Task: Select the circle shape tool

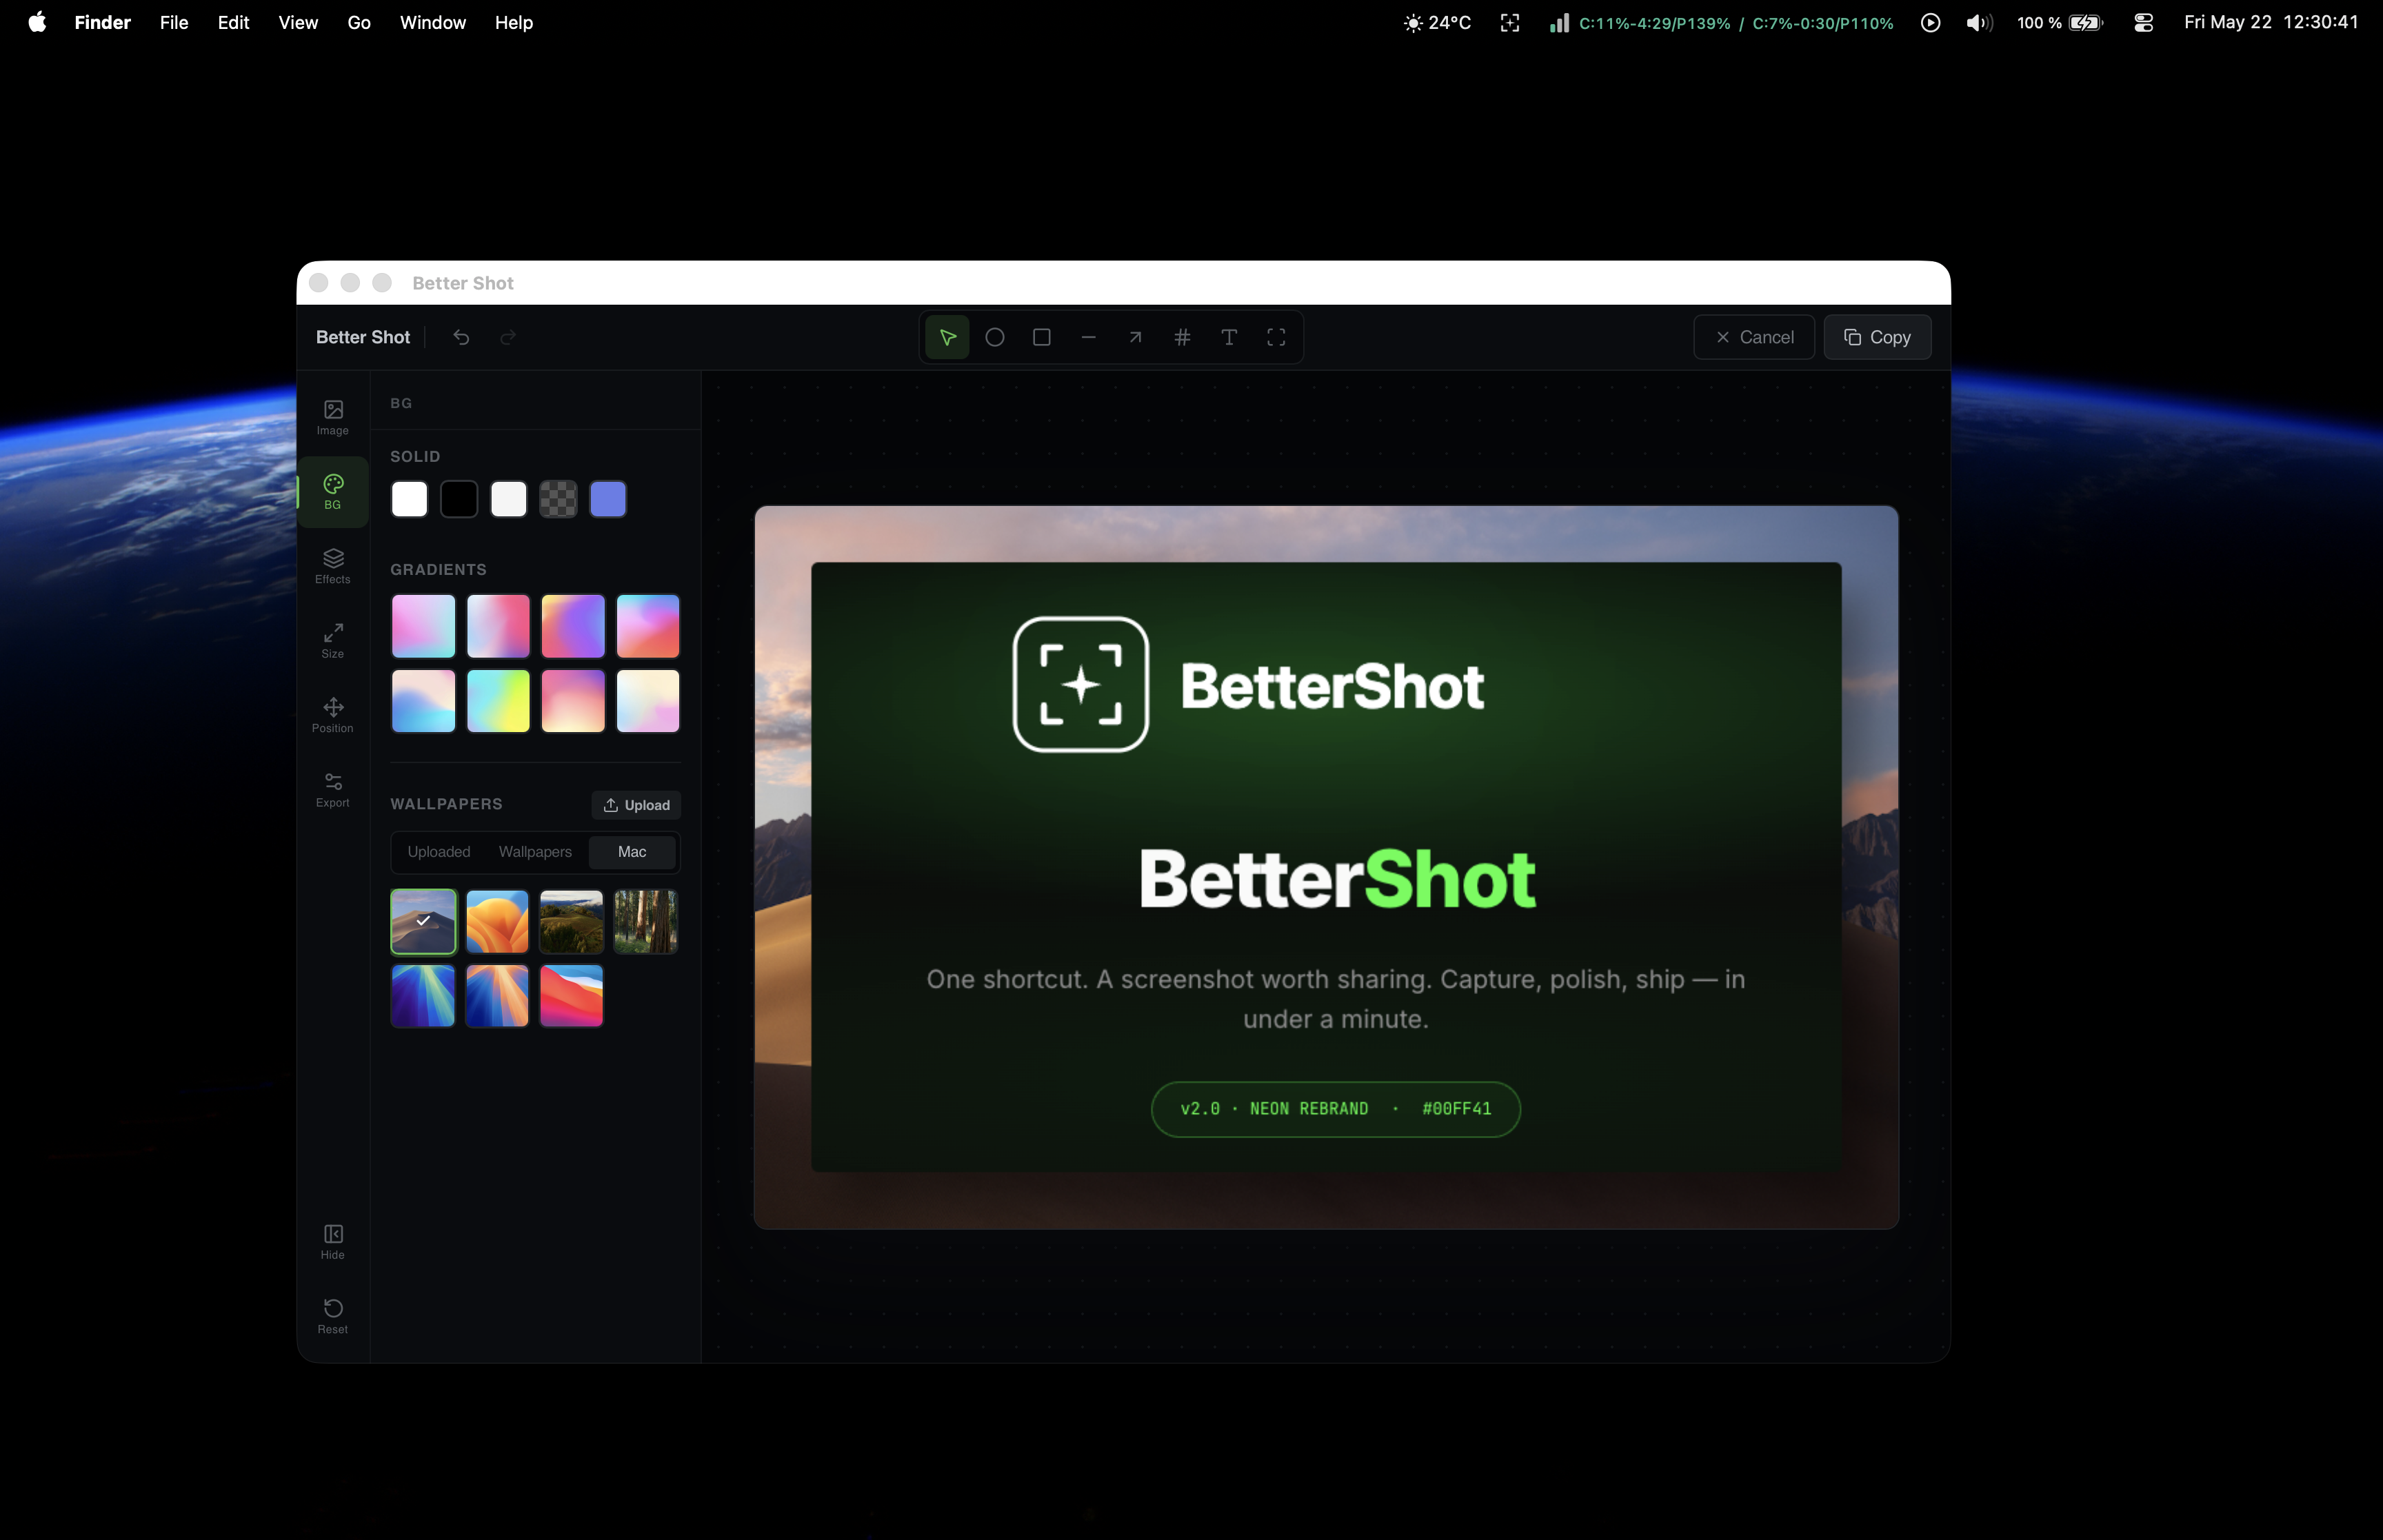Action: coord(994,337)
